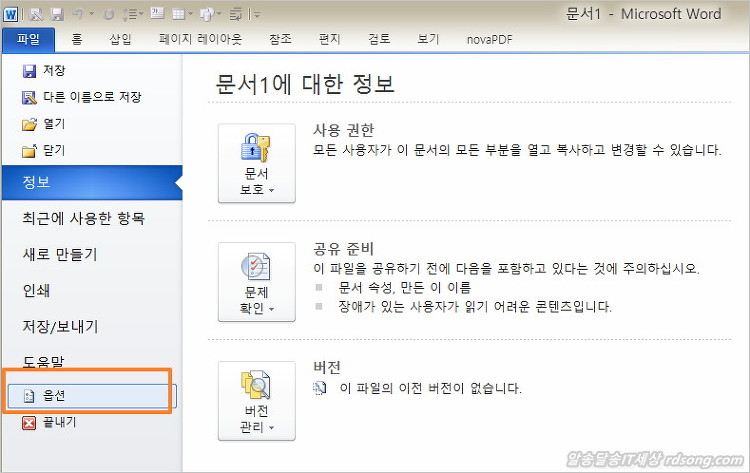This screenshot has height=473, width=750.
Task: Click the Word application icon in title bar
Action: click(10, 14)
